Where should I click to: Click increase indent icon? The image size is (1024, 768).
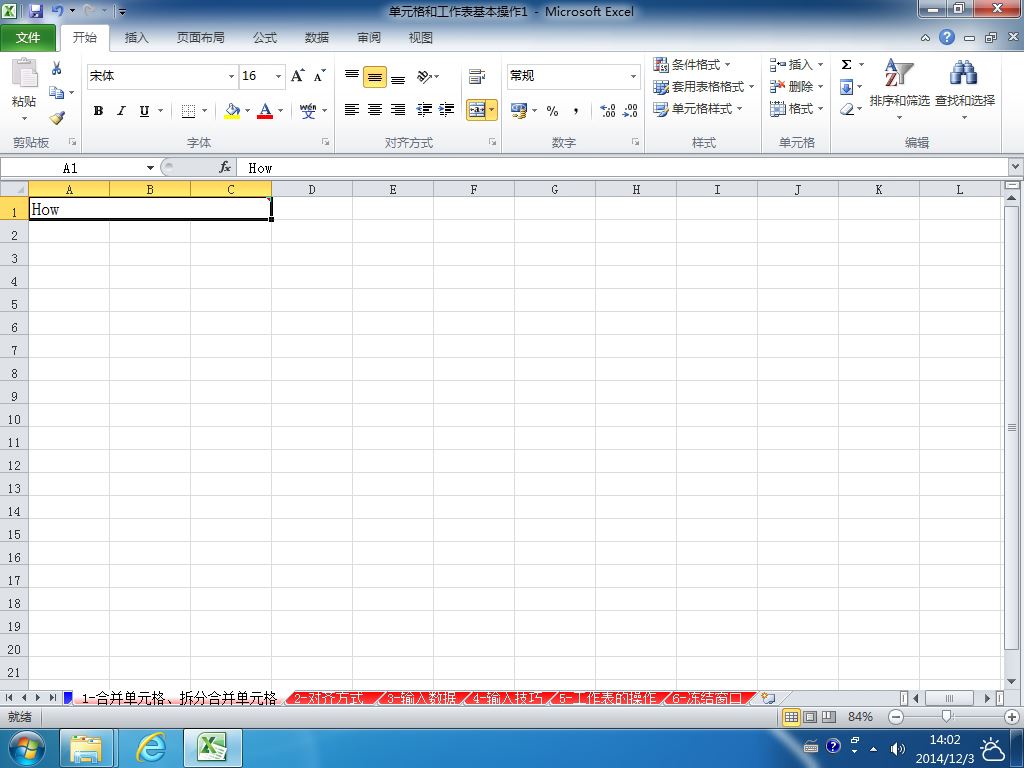tap(447, 110)
